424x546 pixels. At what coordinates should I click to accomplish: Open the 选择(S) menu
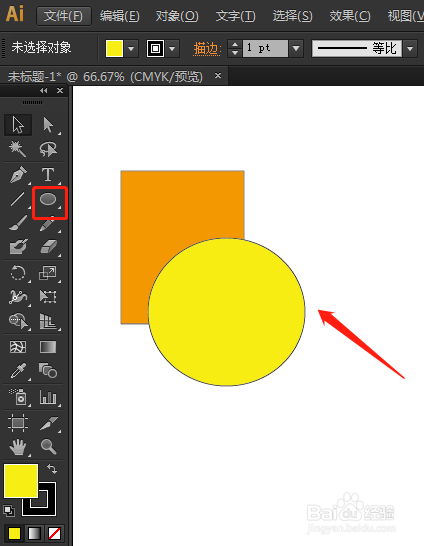(x=292, y=16)
